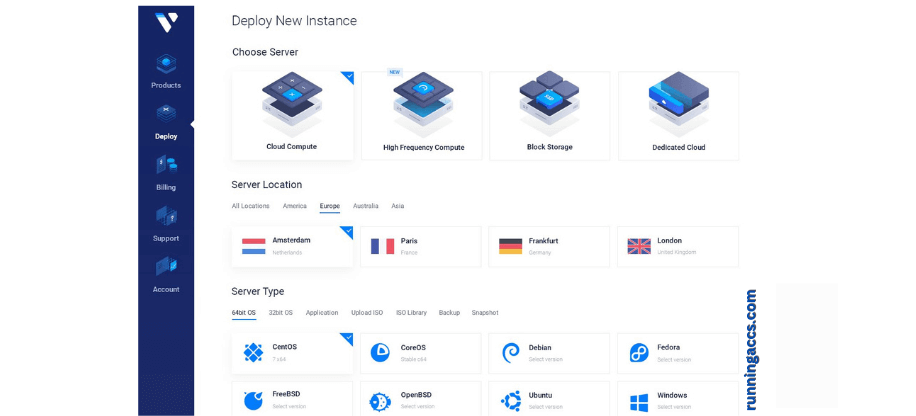Click the Block Storage card label

(x=550, y=147)
